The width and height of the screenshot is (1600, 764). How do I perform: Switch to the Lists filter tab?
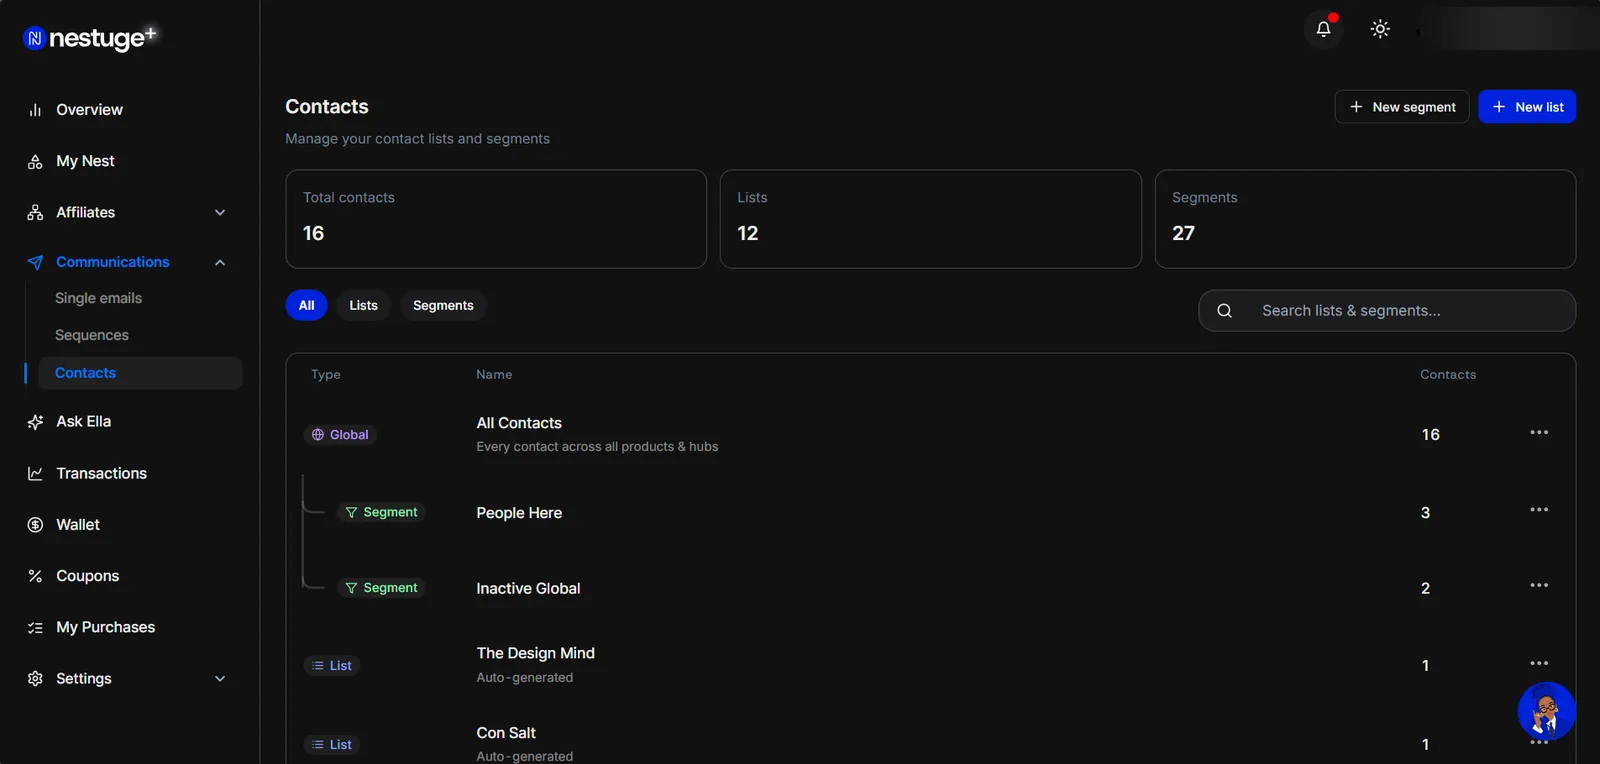click(363, 305)
